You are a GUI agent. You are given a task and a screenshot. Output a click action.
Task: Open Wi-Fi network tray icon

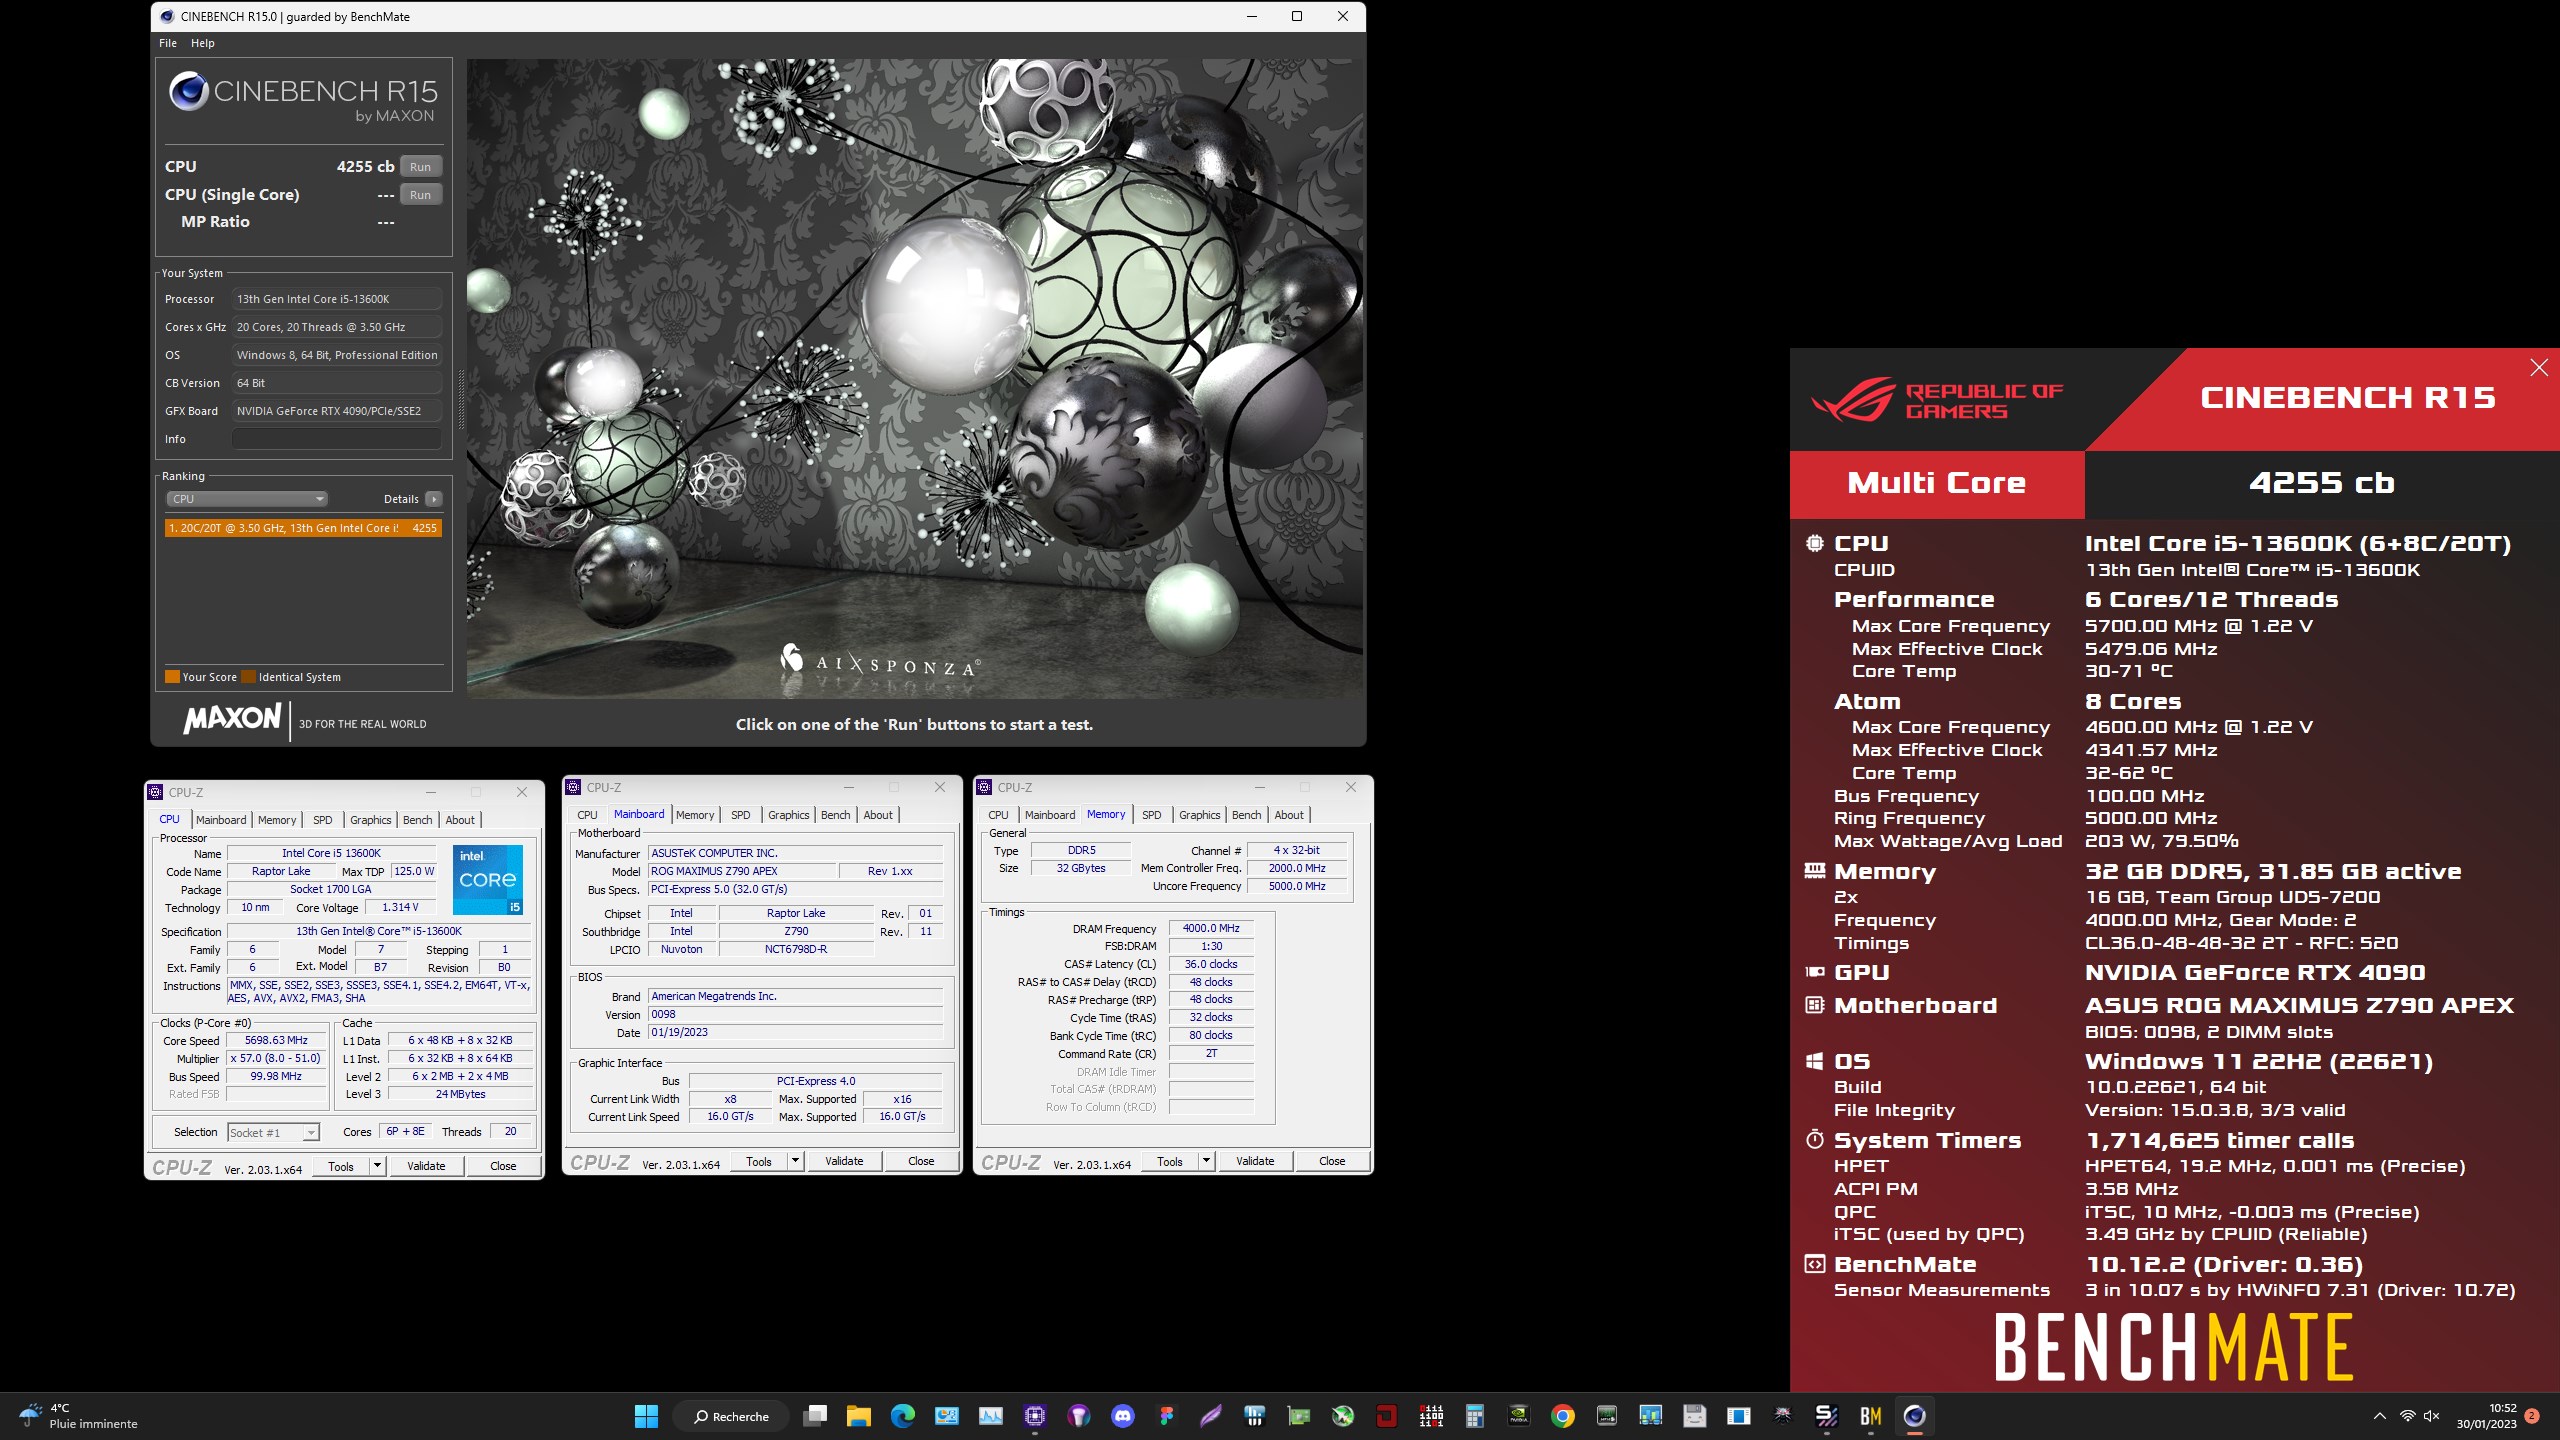(2408, 1416)
